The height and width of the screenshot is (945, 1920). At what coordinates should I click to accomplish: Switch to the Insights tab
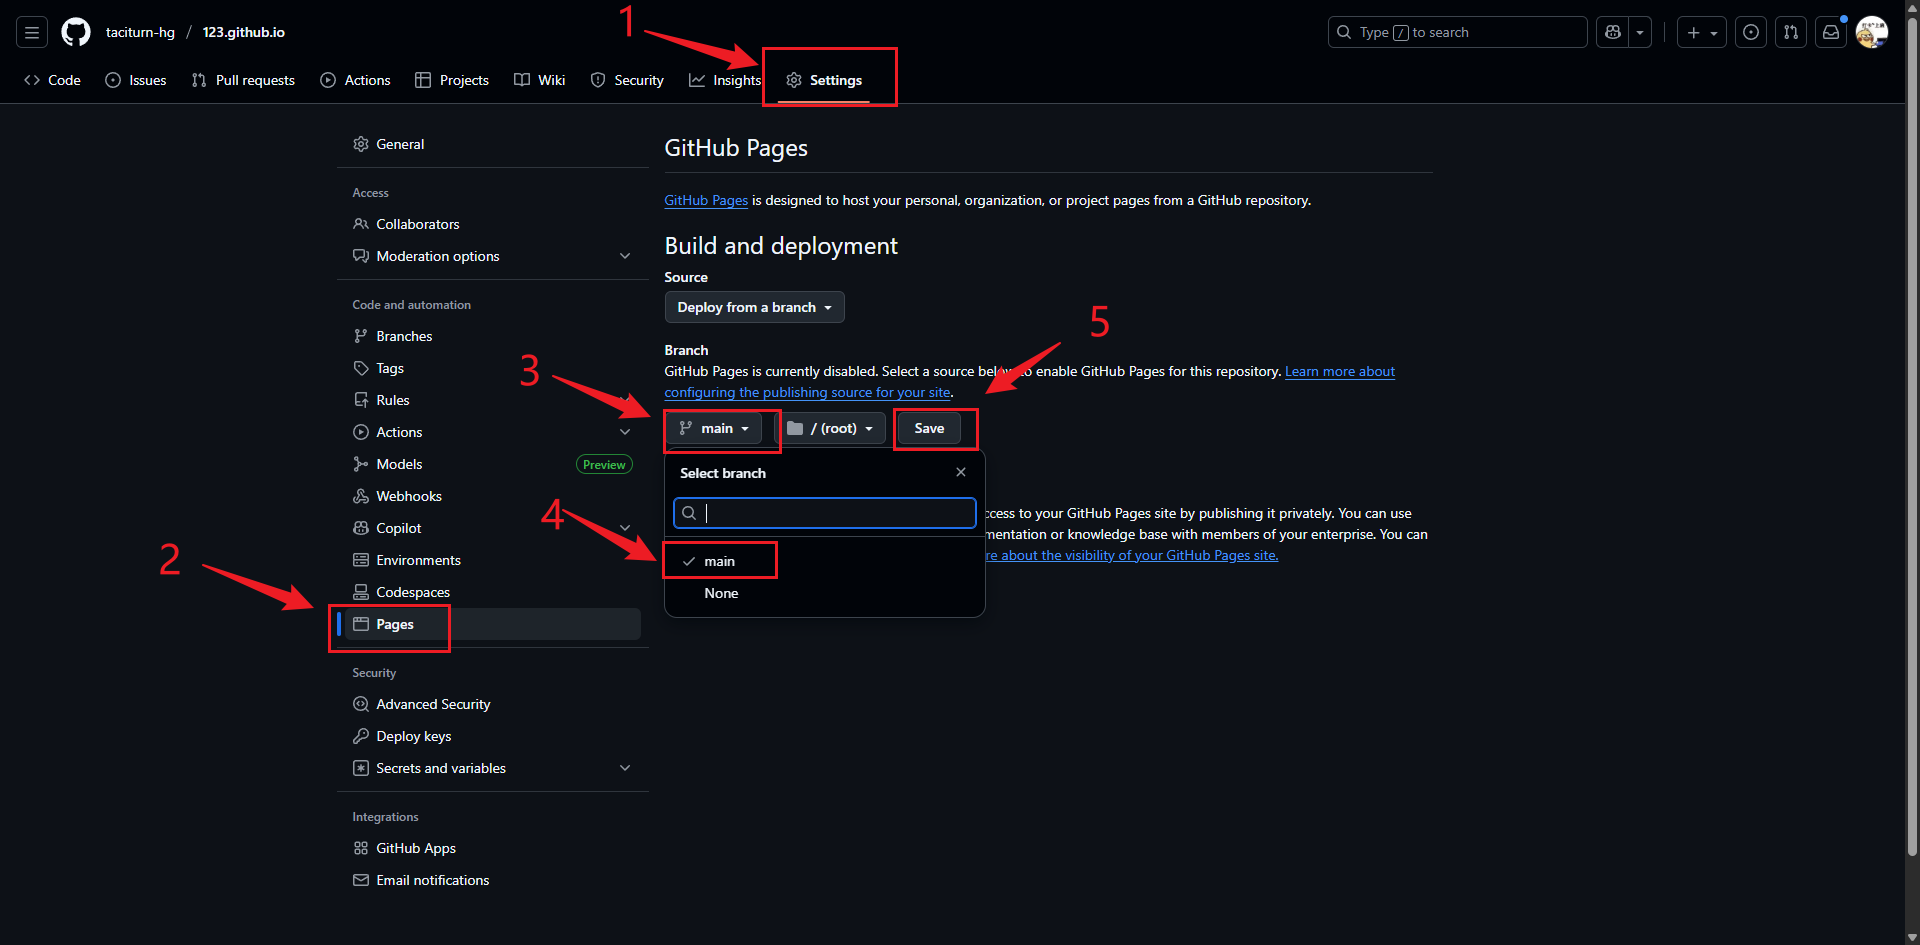[725, 80]
